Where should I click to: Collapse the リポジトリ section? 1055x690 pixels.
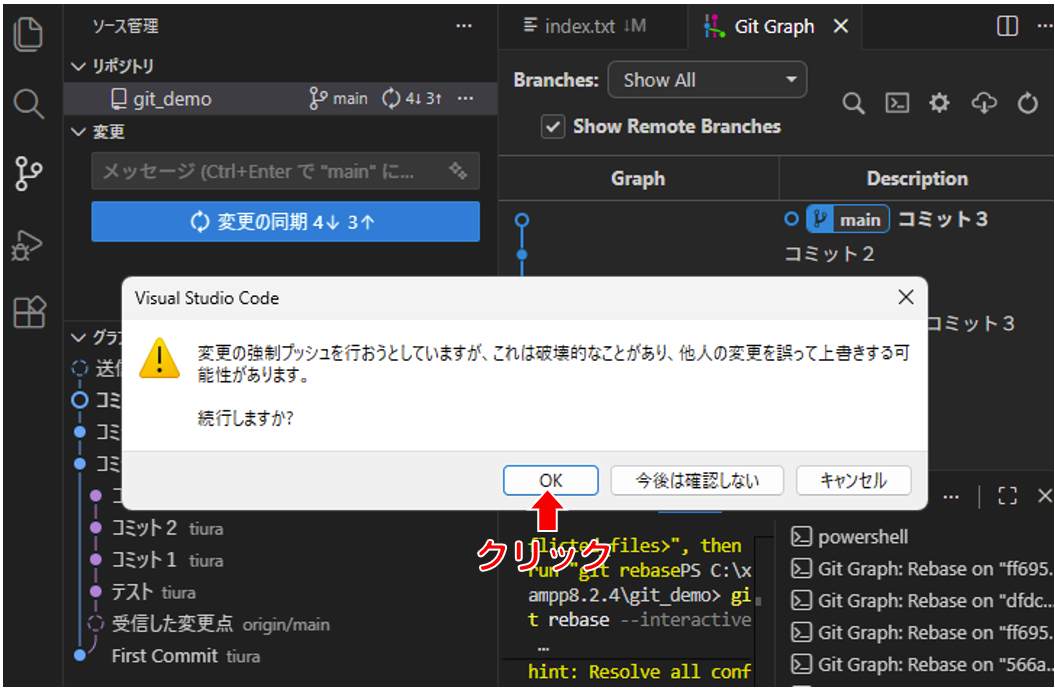pyautogui.click(x=79, y=67)
